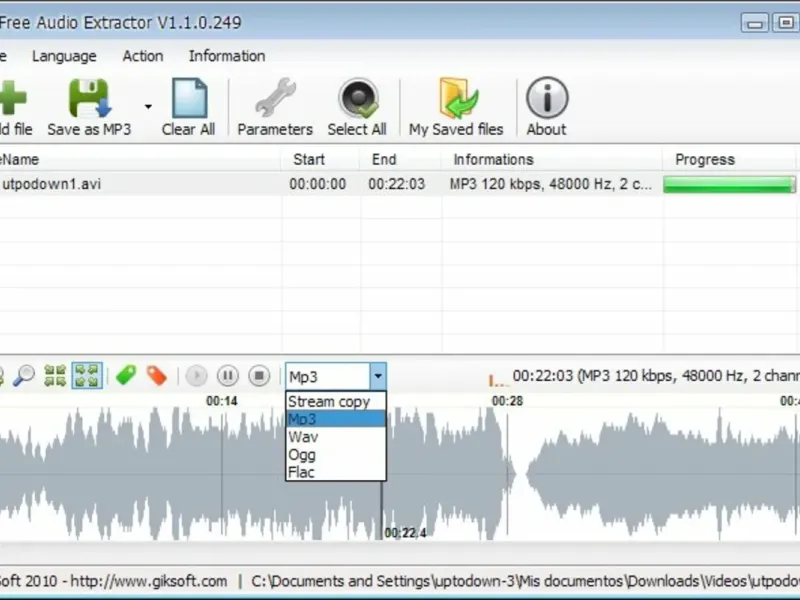Open Parameters wrench icon

275,98
